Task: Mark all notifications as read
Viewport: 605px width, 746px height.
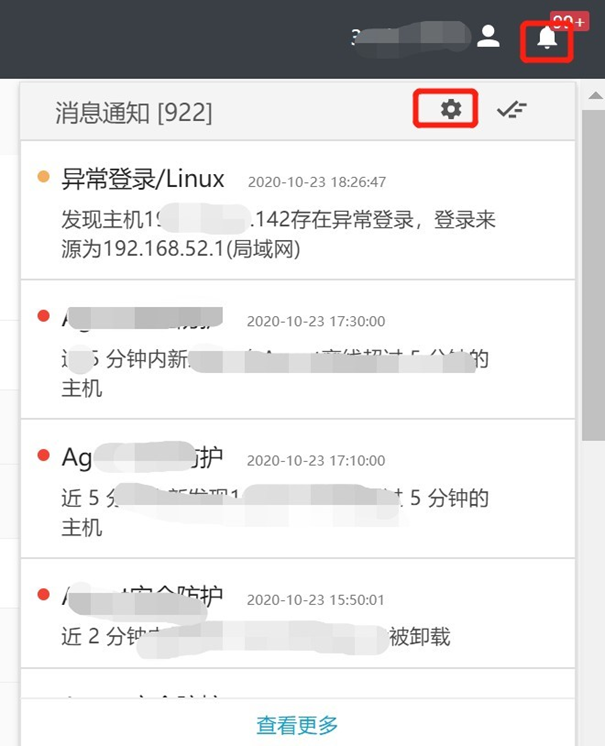Action: tap(511, 110)
